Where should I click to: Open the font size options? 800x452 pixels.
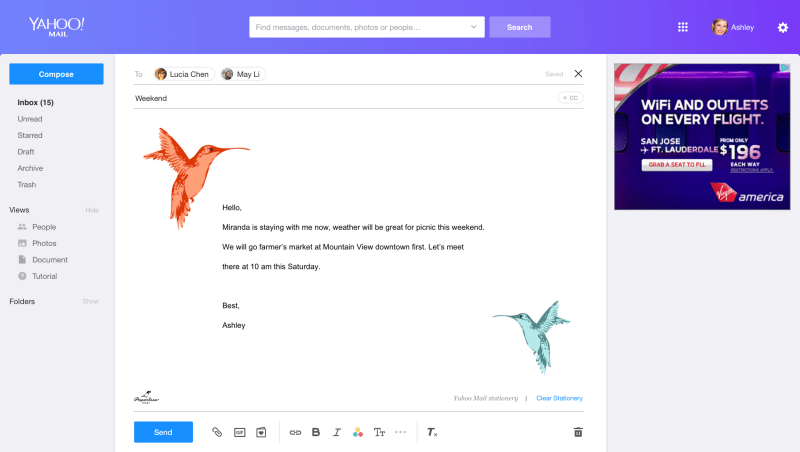(379, 432)
